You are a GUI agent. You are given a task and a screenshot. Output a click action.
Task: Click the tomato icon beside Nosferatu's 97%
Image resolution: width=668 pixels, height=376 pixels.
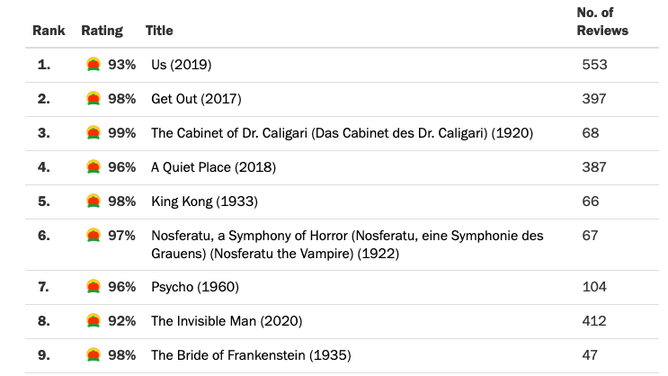tap(93, 235)
